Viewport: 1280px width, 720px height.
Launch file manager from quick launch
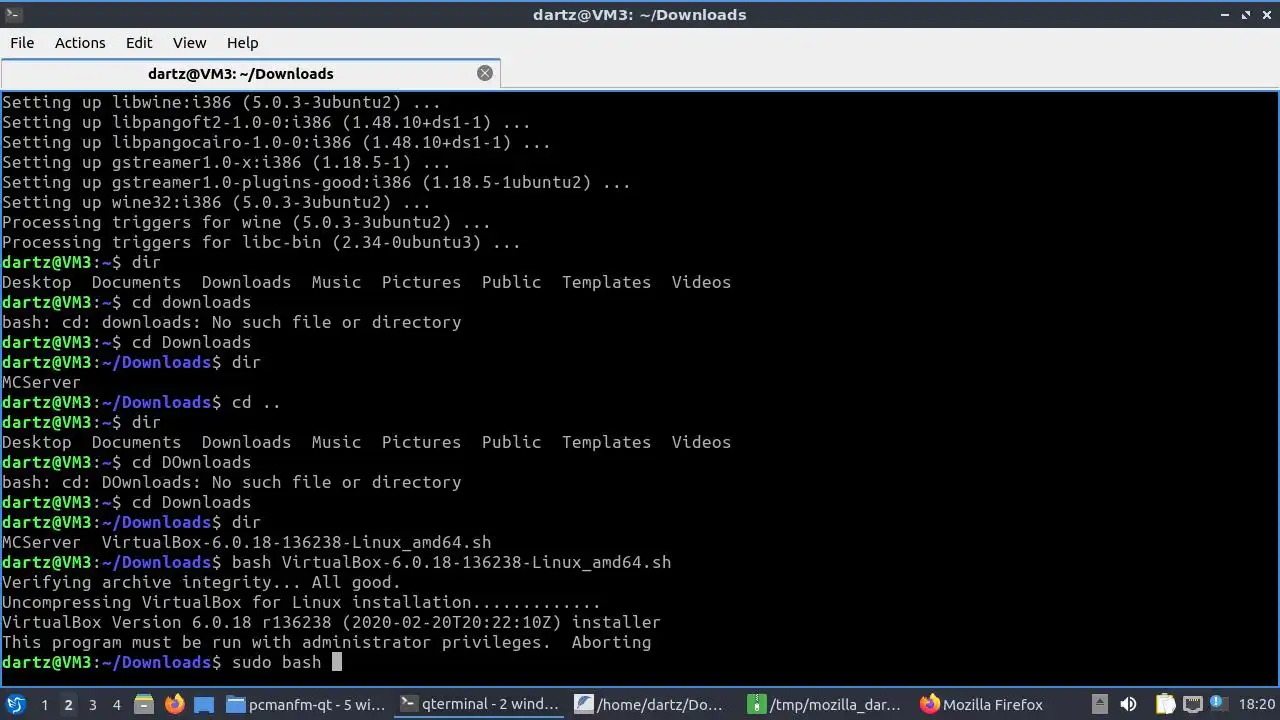point(143,705)
